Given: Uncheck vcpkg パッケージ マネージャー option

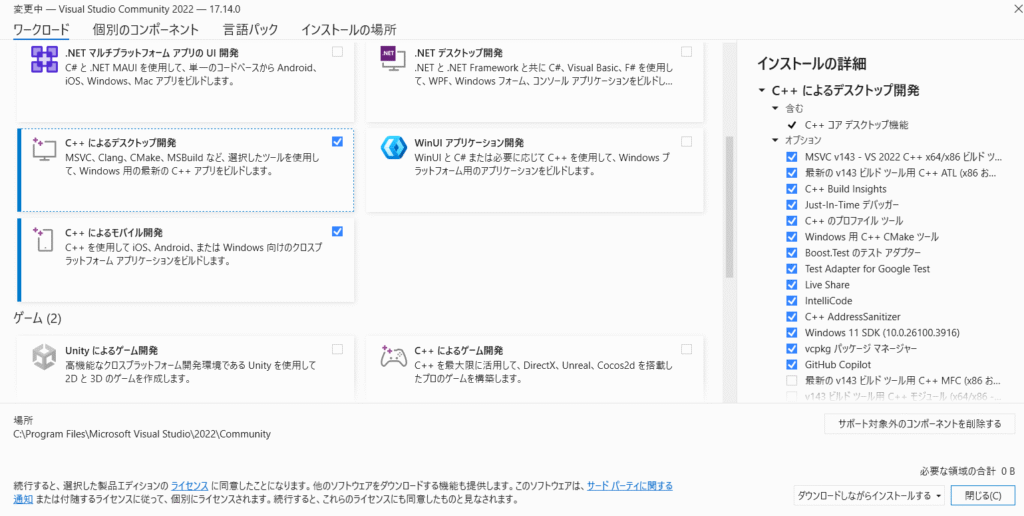Looking at the screenshot, I should [x=792, y=348].
